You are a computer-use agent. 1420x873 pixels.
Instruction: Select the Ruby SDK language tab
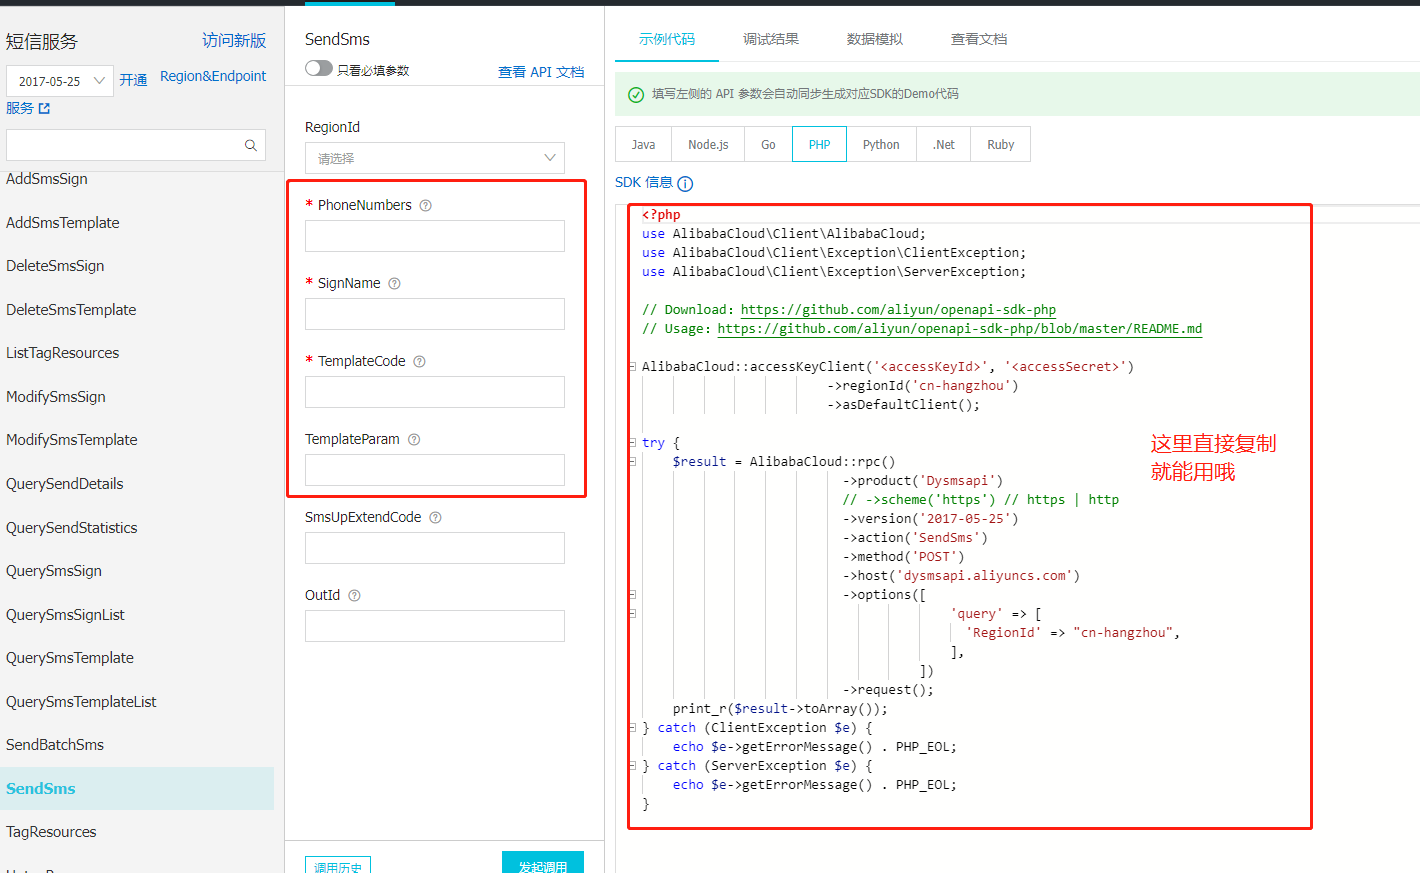click(x=1001, y=144)
